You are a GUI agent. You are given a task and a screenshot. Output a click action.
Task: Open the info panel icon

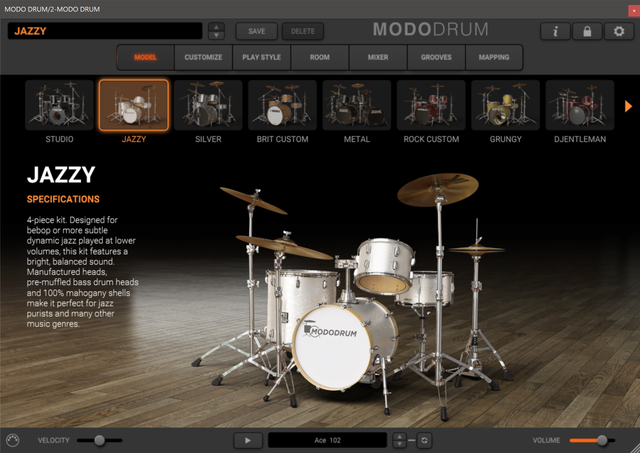coord(555,31)
